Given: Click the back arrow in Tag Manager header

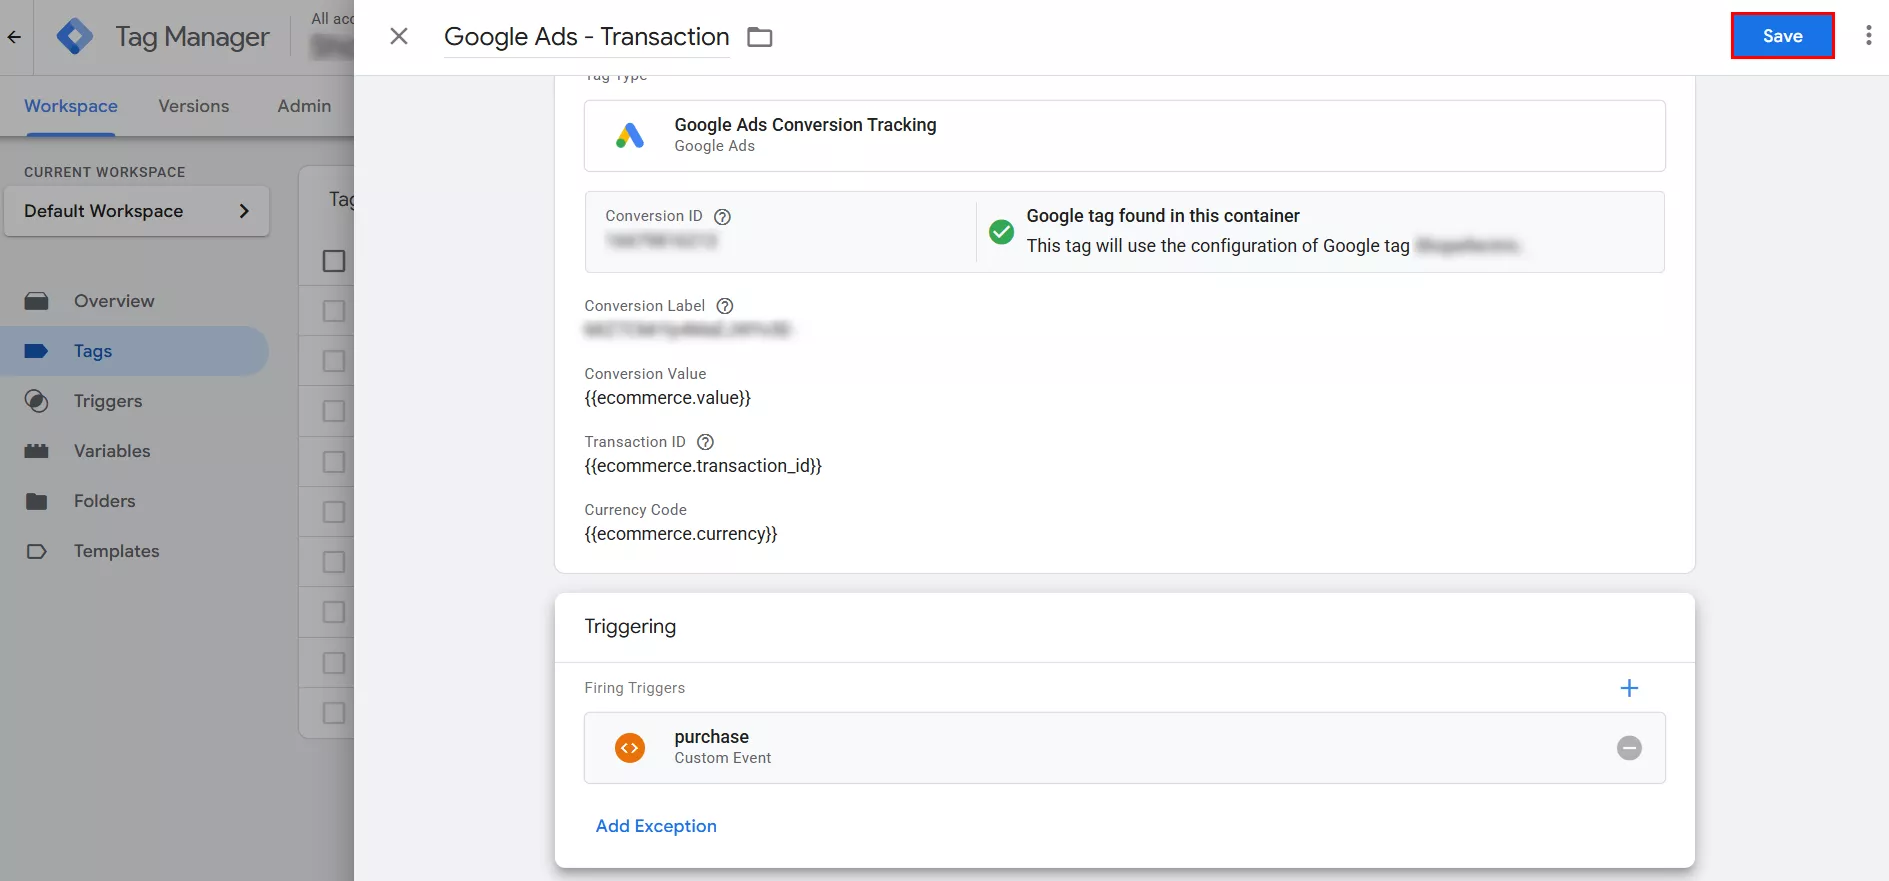Looking at the screenshot, I should tap(14, 37).
